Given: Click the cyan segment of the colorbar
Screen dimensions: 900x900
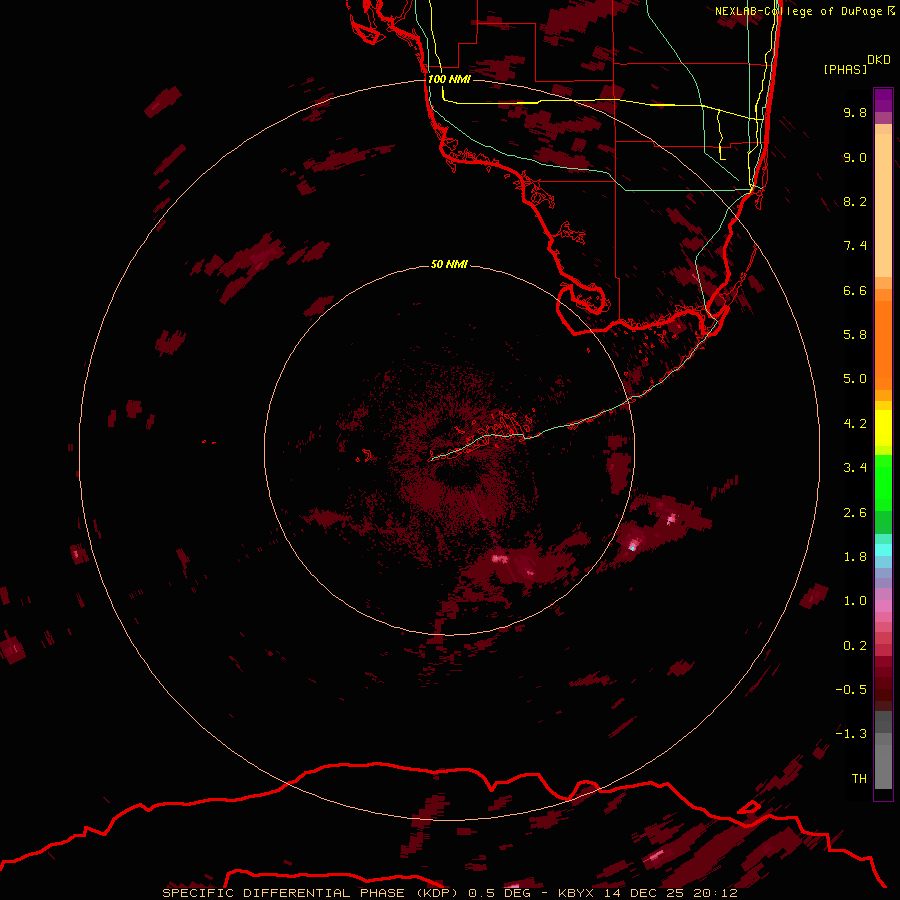Looking at the screenshot, I should point(883,550).
